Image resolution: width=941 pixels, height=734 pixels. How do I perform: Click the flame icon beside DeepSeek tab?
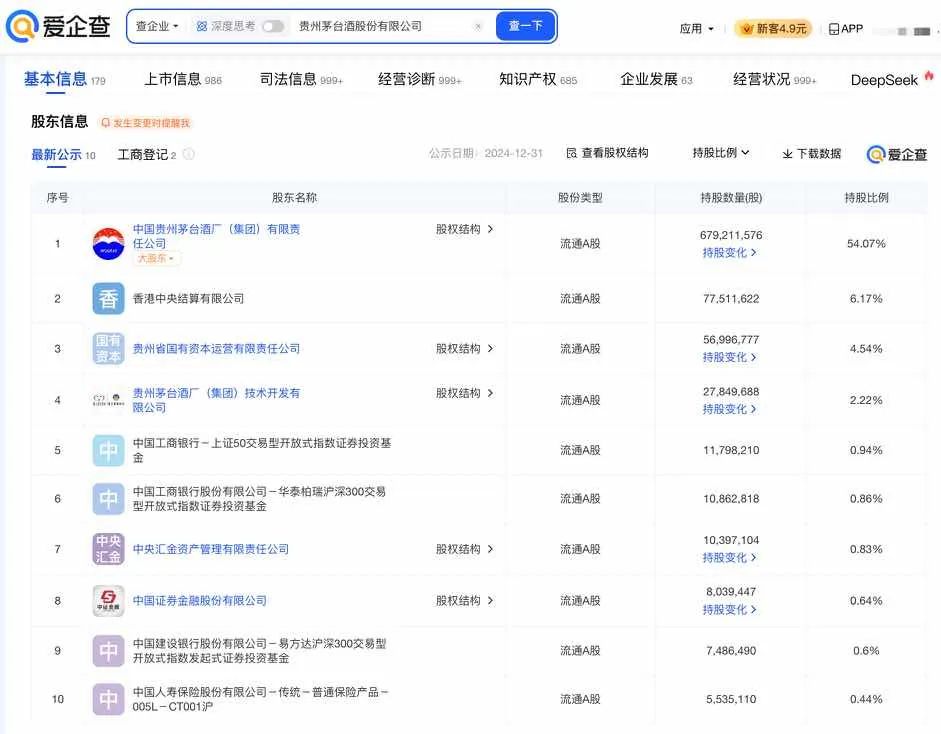tap(928, 74)
